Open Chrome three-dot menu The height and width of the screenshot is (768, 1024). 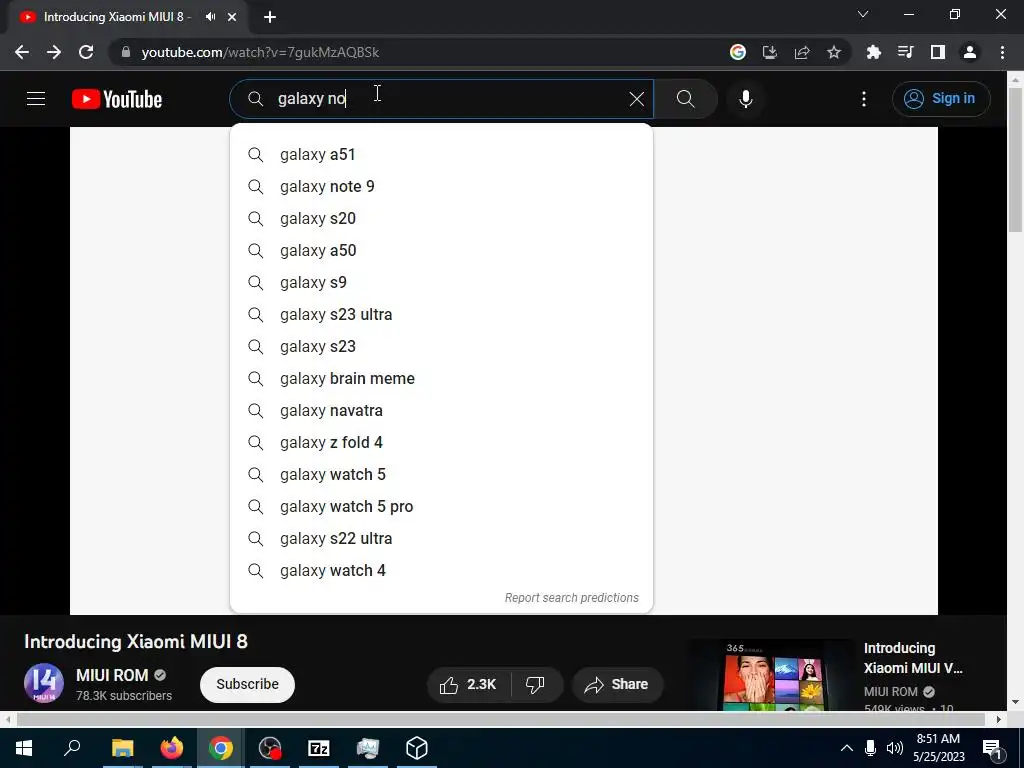[1002, 52]
